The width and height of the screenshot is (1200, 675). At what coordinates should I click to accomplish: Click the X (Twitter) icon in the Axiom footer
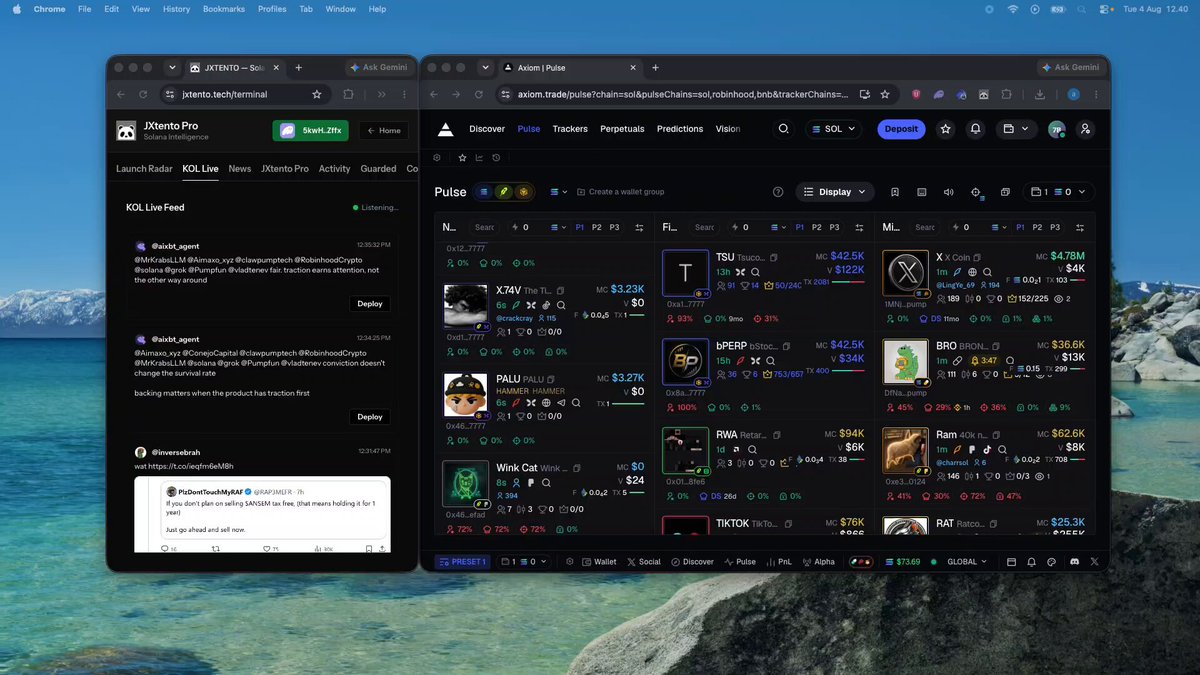click(1094, 562)
